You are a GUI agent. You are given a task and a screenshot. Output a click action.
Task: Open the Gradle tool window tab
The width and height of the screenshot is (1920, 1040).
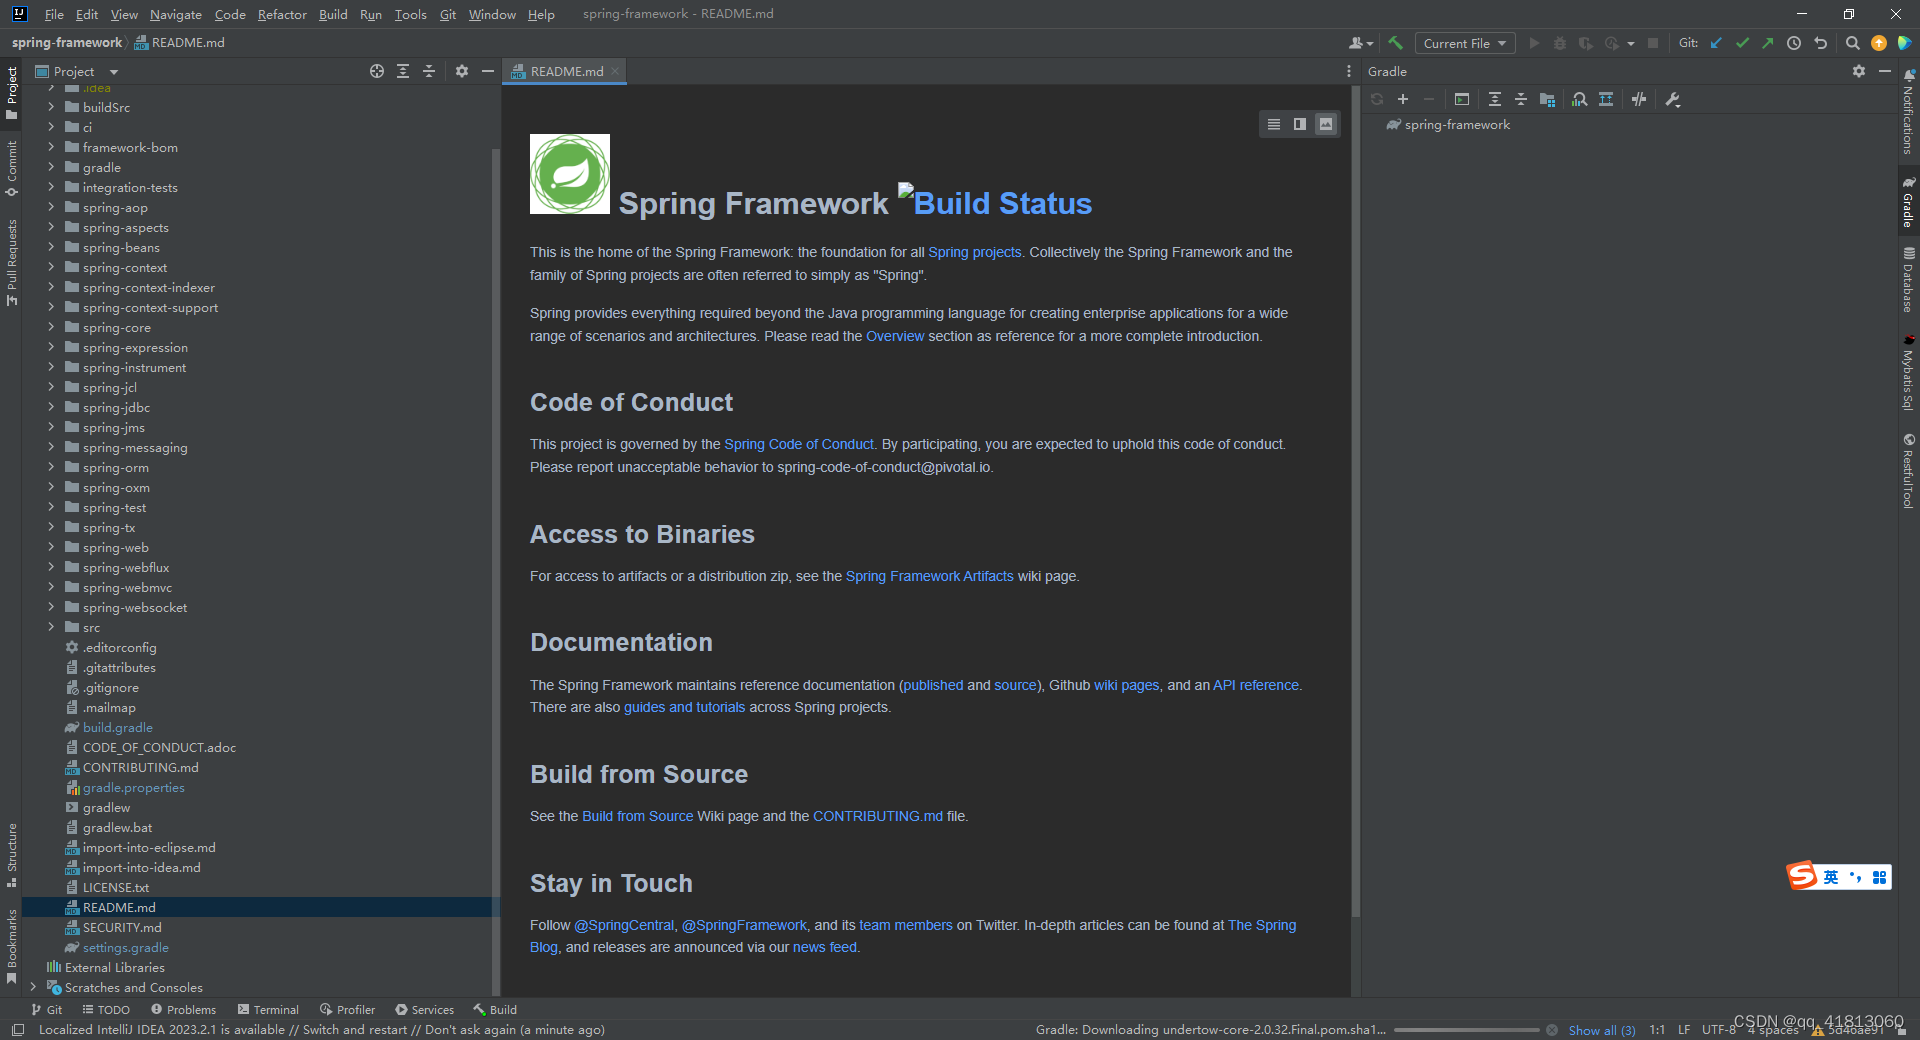click(x=1908, y=203)
